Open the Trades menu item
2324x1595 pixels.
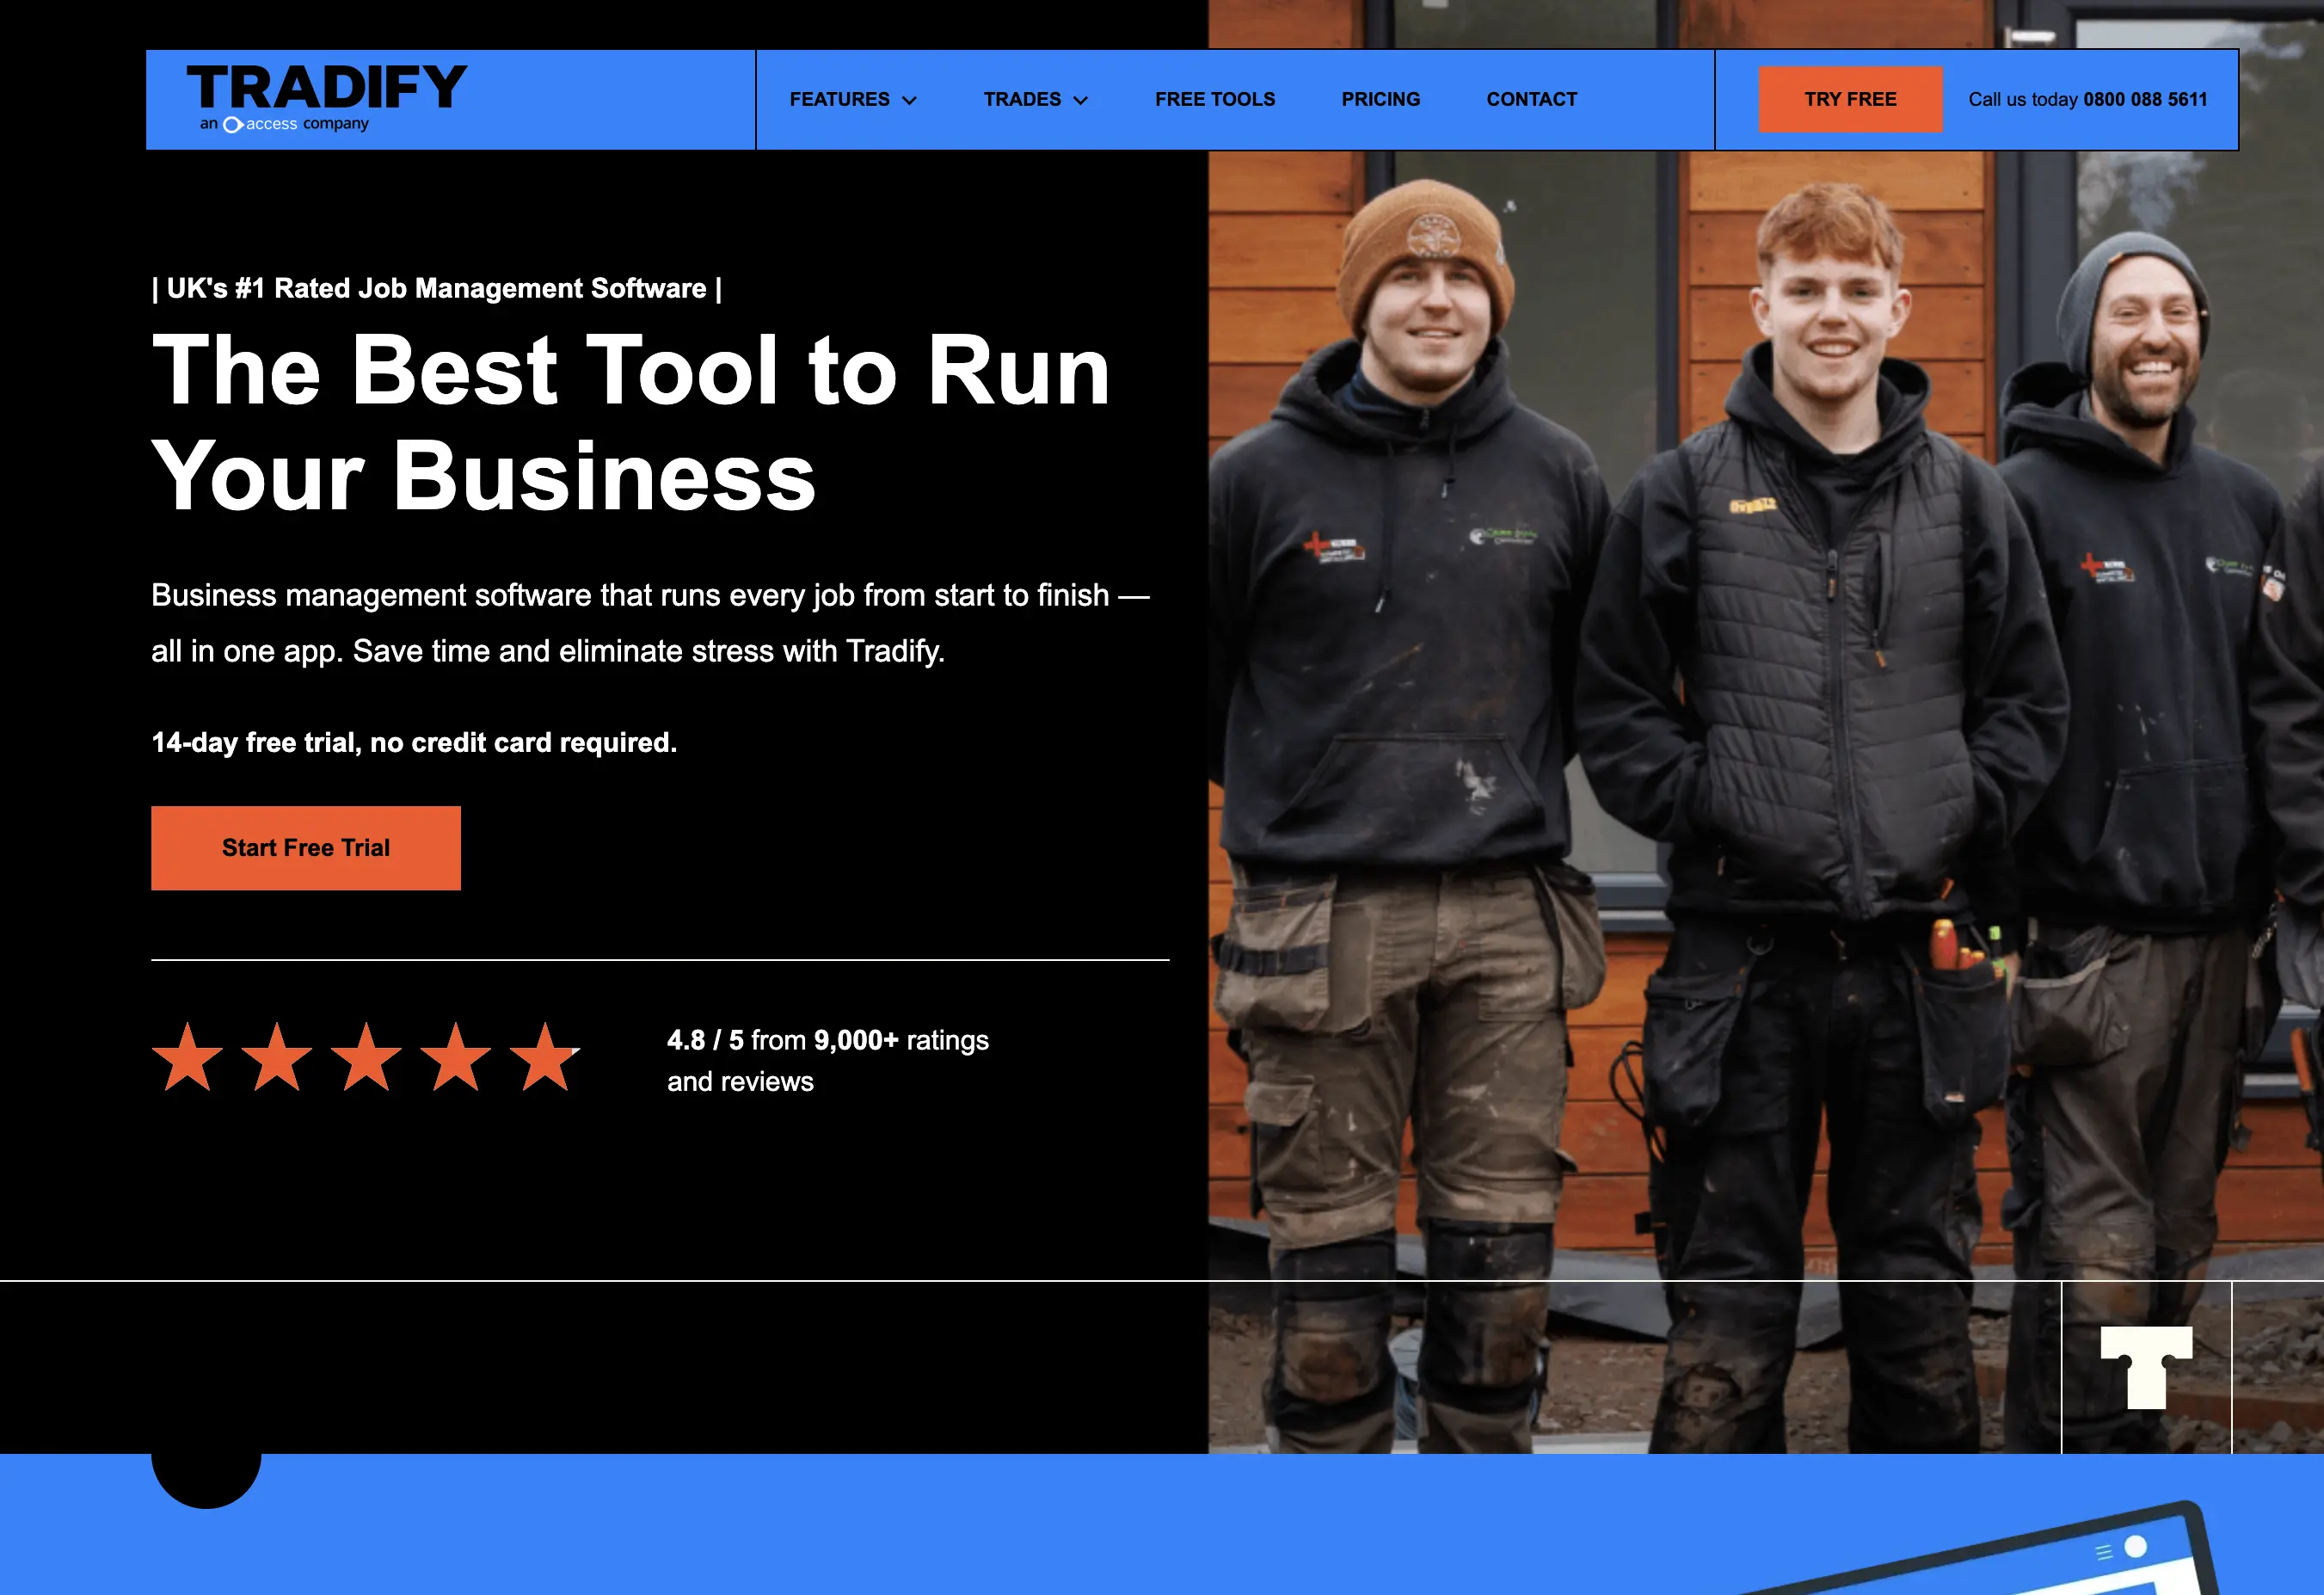pyautogui.click(x=1022, y=99)
